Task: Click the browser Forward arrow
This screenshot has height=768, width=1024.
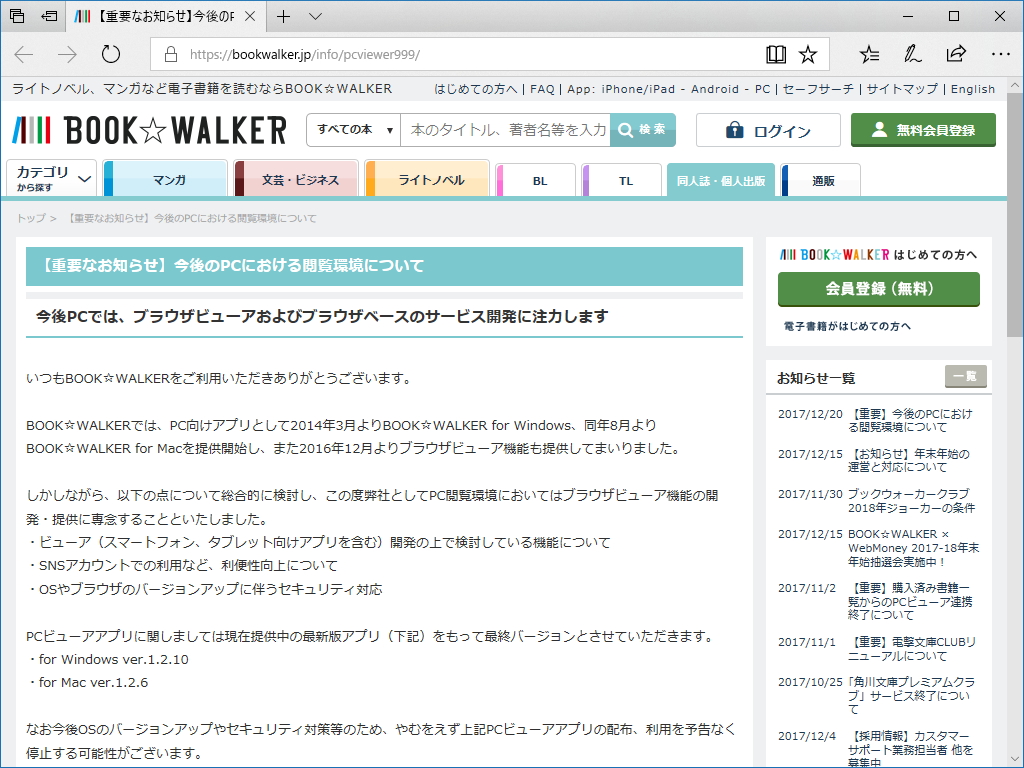Action: click(67, 54)
